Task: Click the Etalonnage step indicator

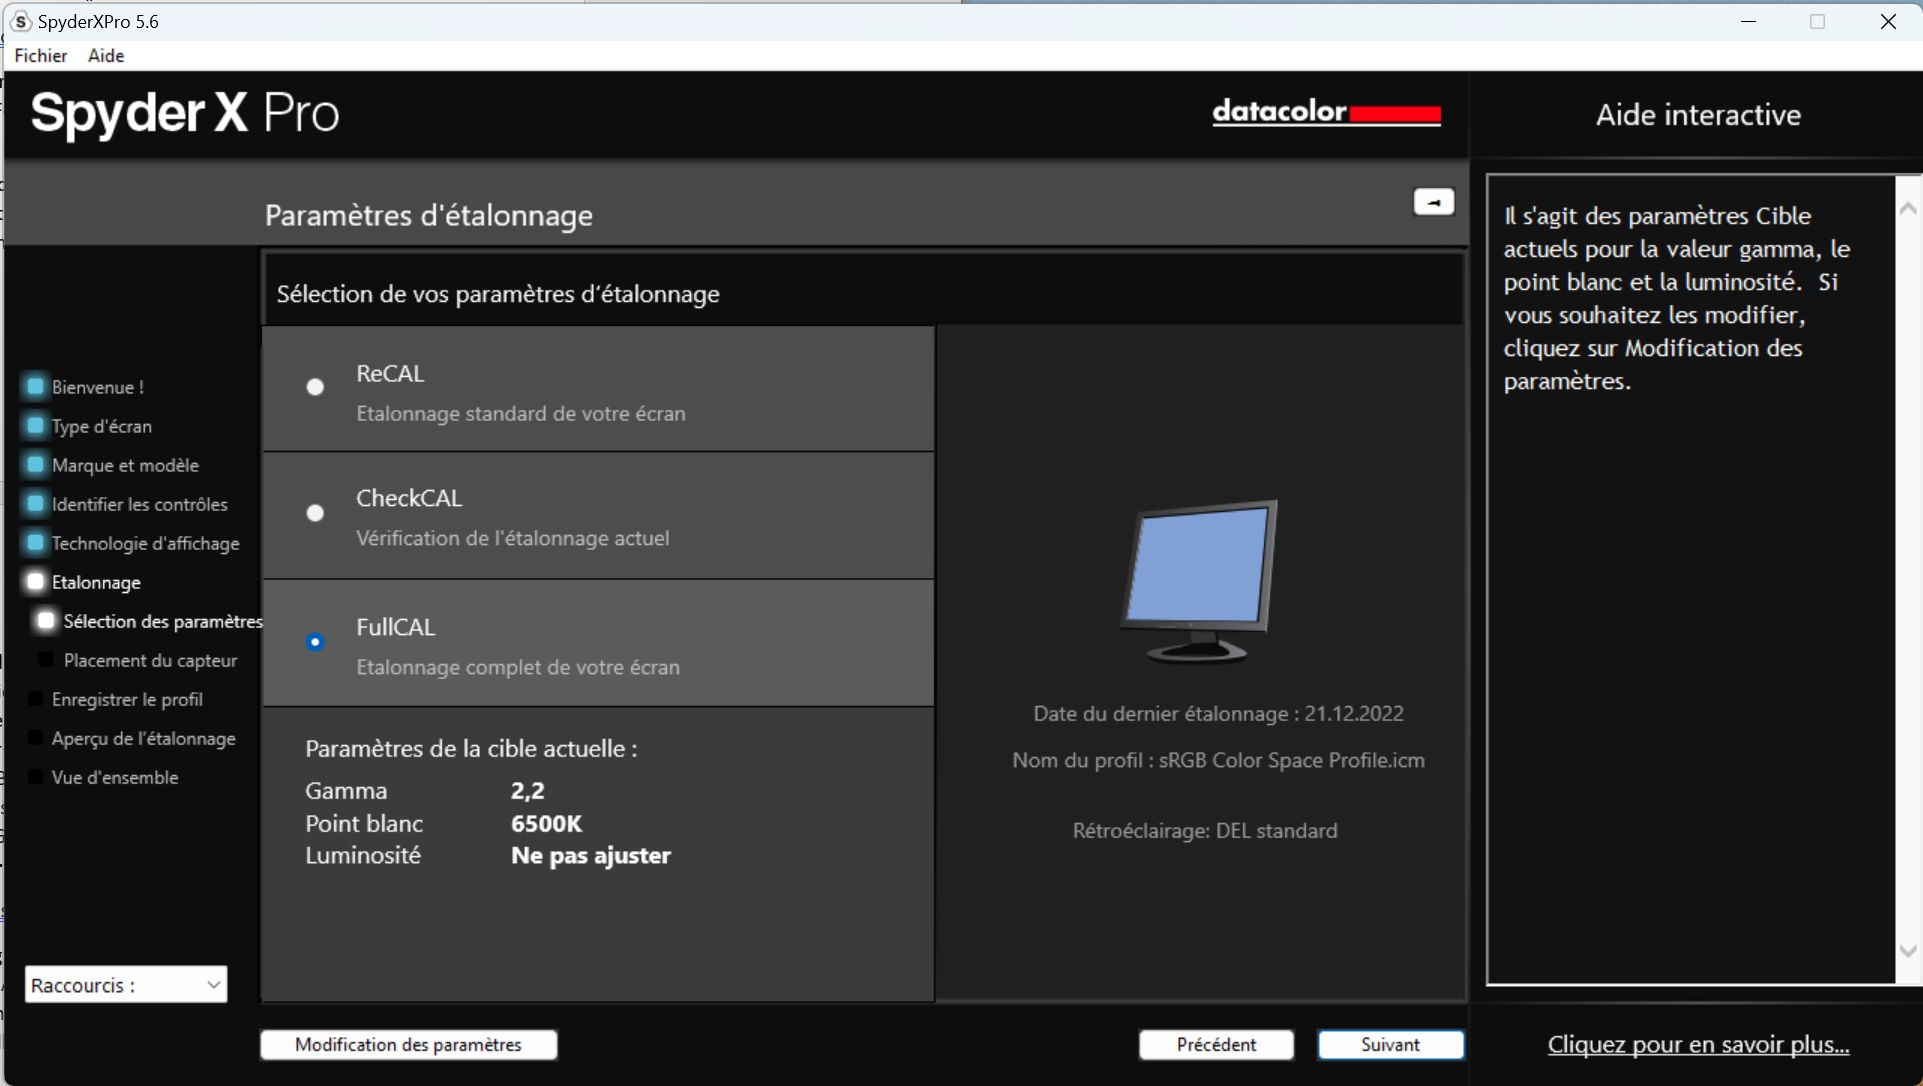Action: click(36, 581)
